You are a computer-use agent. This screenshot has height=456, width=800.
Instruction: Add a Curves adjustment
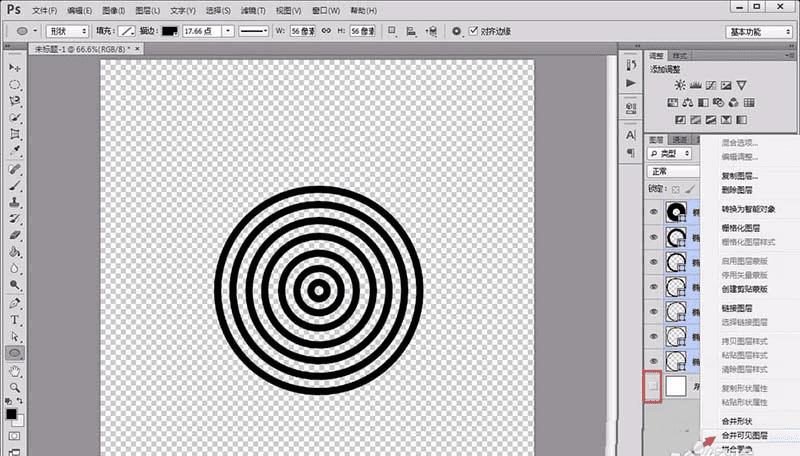[x=711, y=85]
